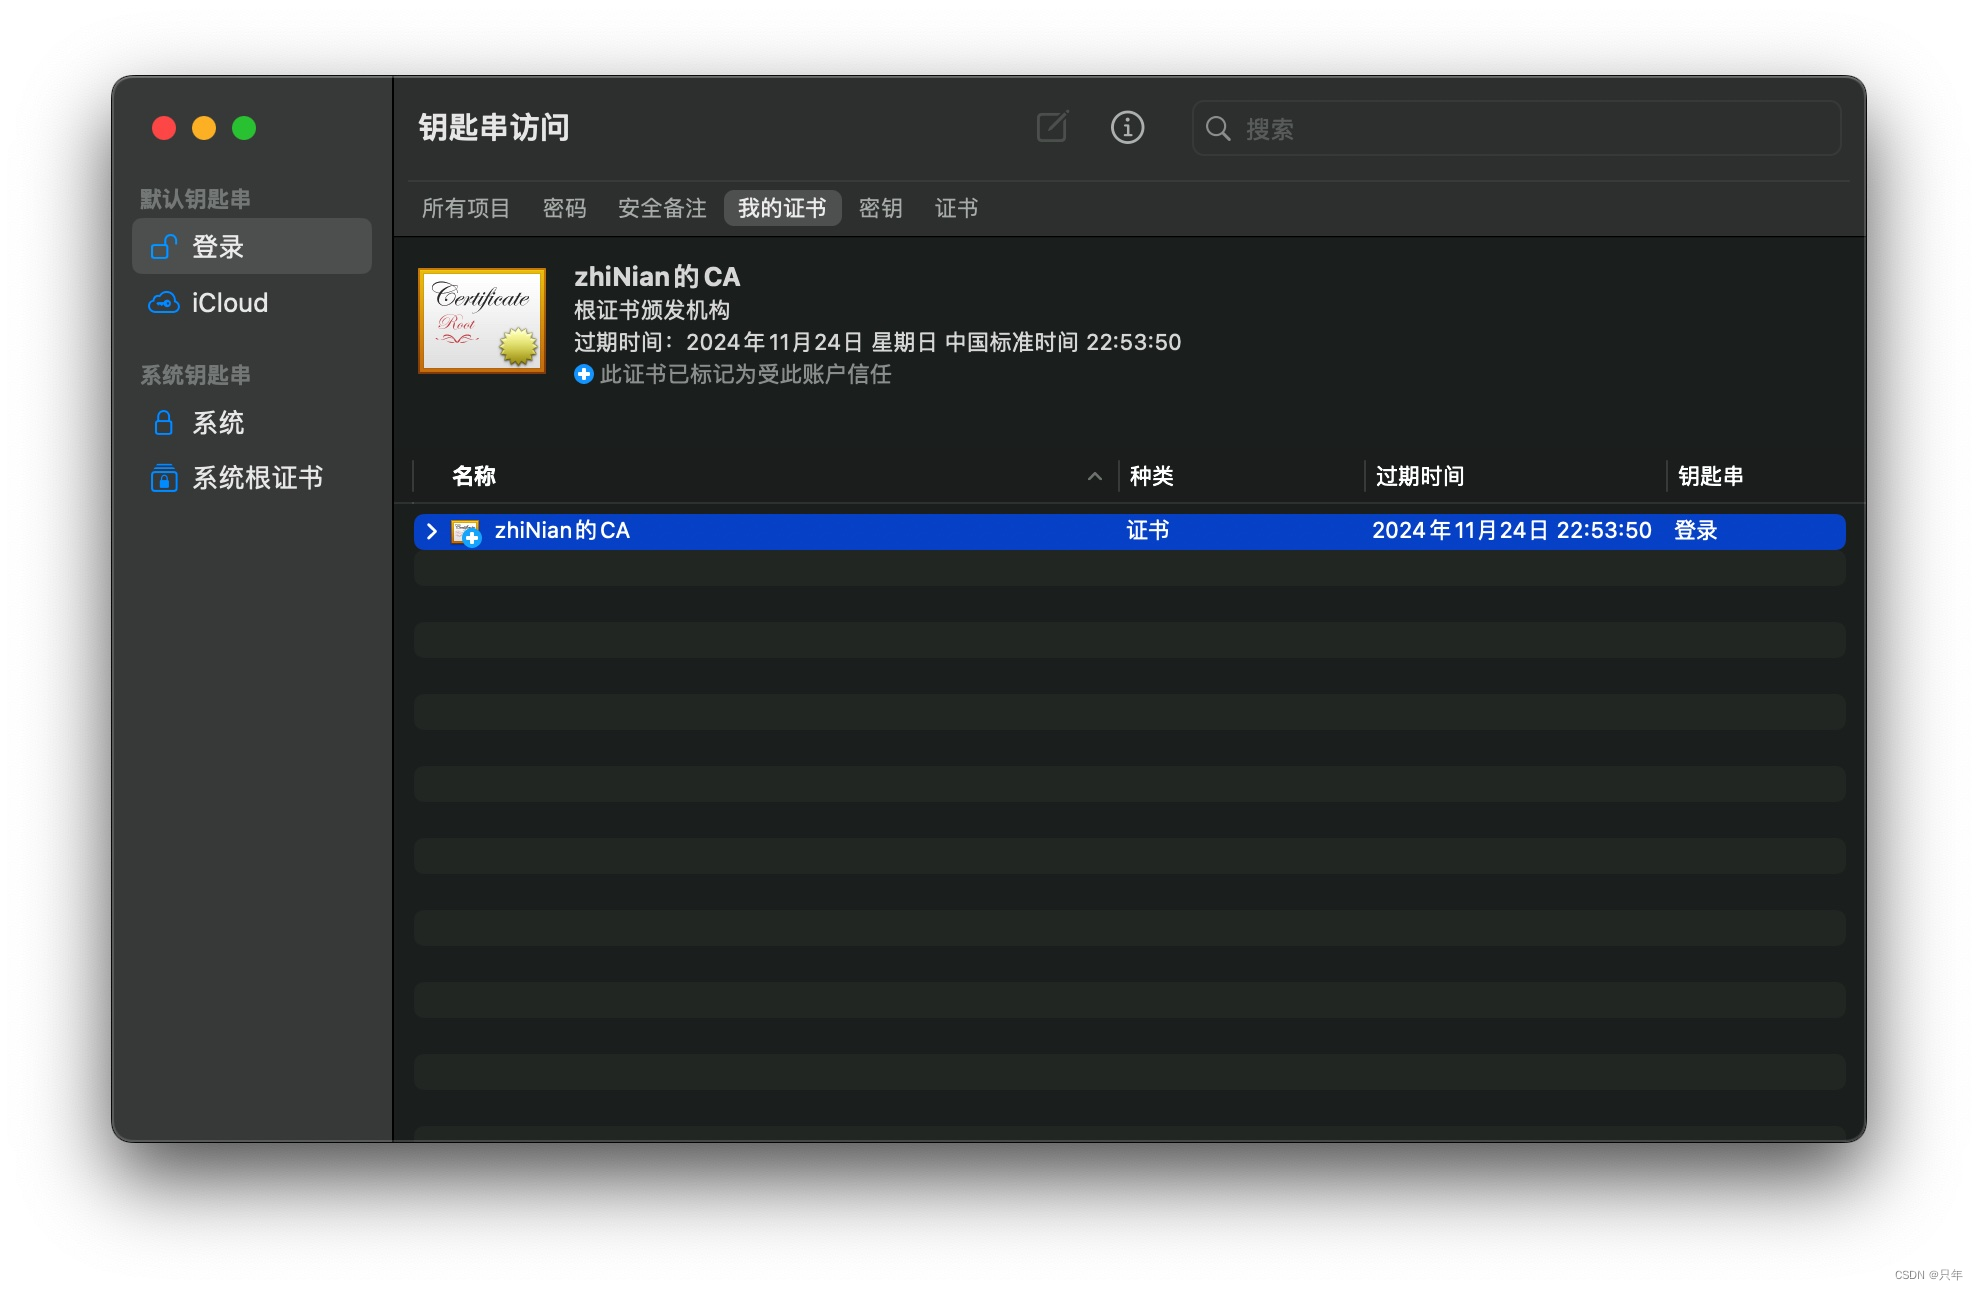Click the 钥匙串 column header
1978x1290 pixels.
1710,476
